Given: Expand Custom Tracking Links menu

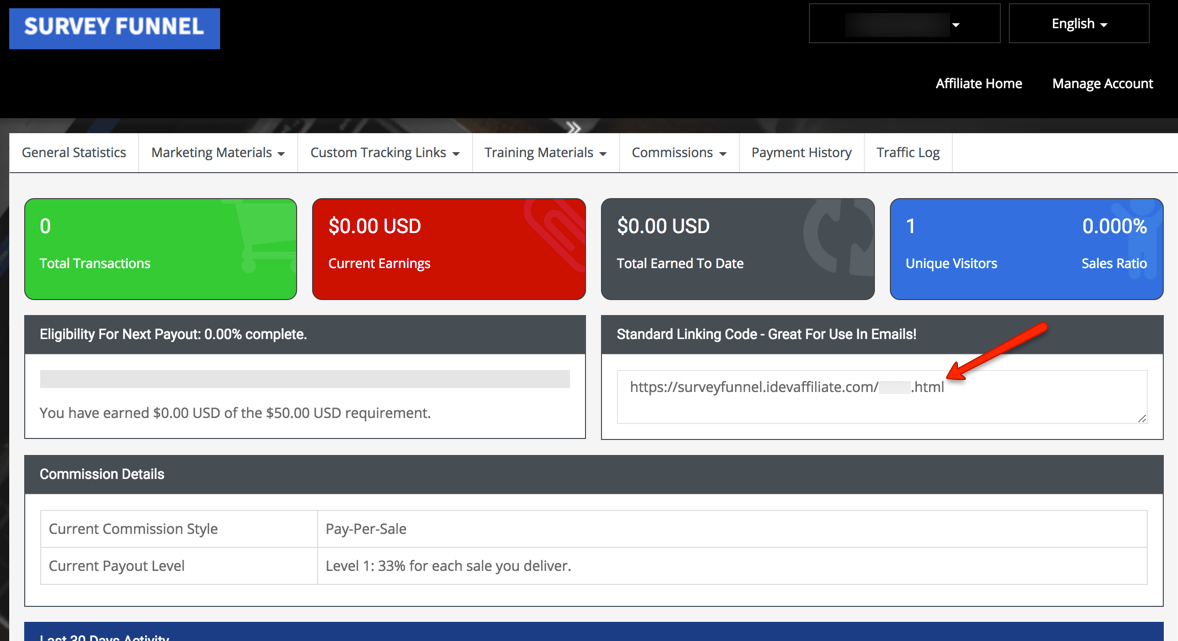Looking at the screenshot, I should [x=384, y=153].
